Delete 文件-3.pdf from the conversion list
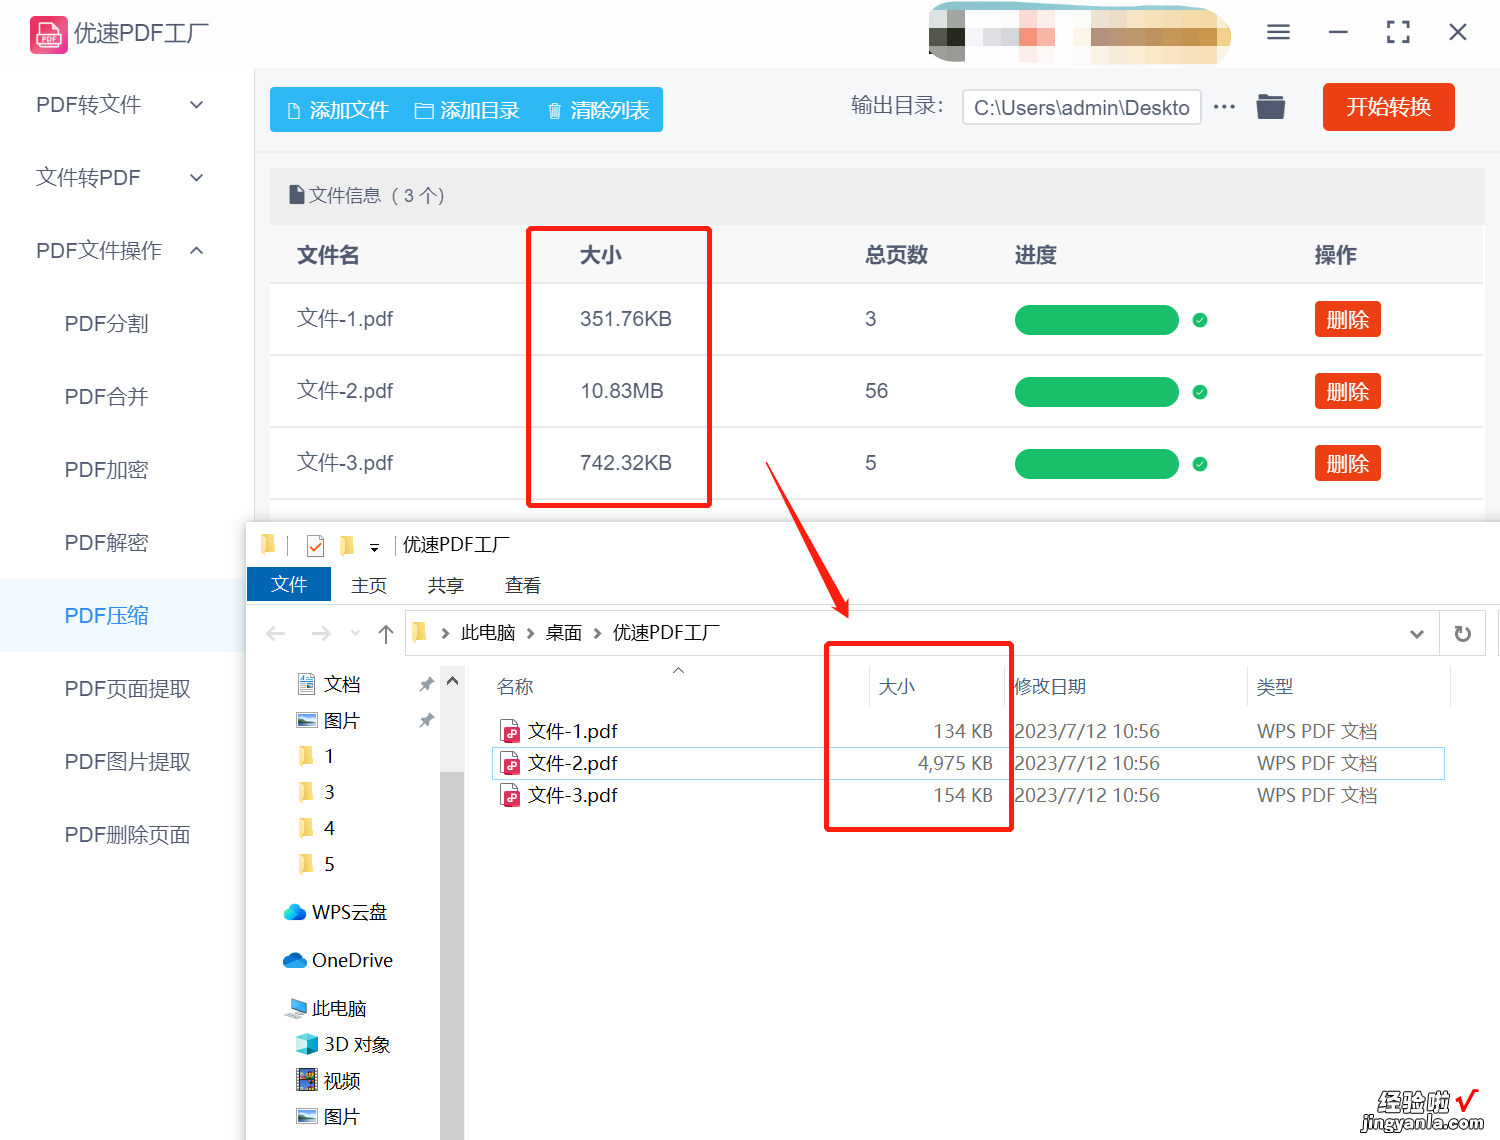 pos(1347,464)
